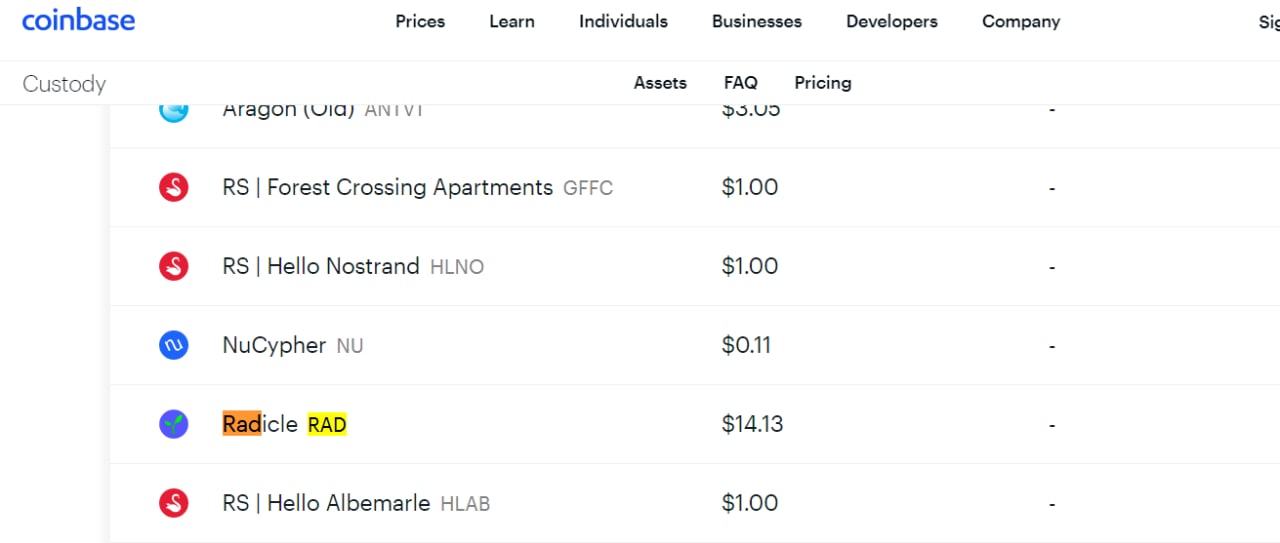Open the Company navigation item

[1021, 21]
